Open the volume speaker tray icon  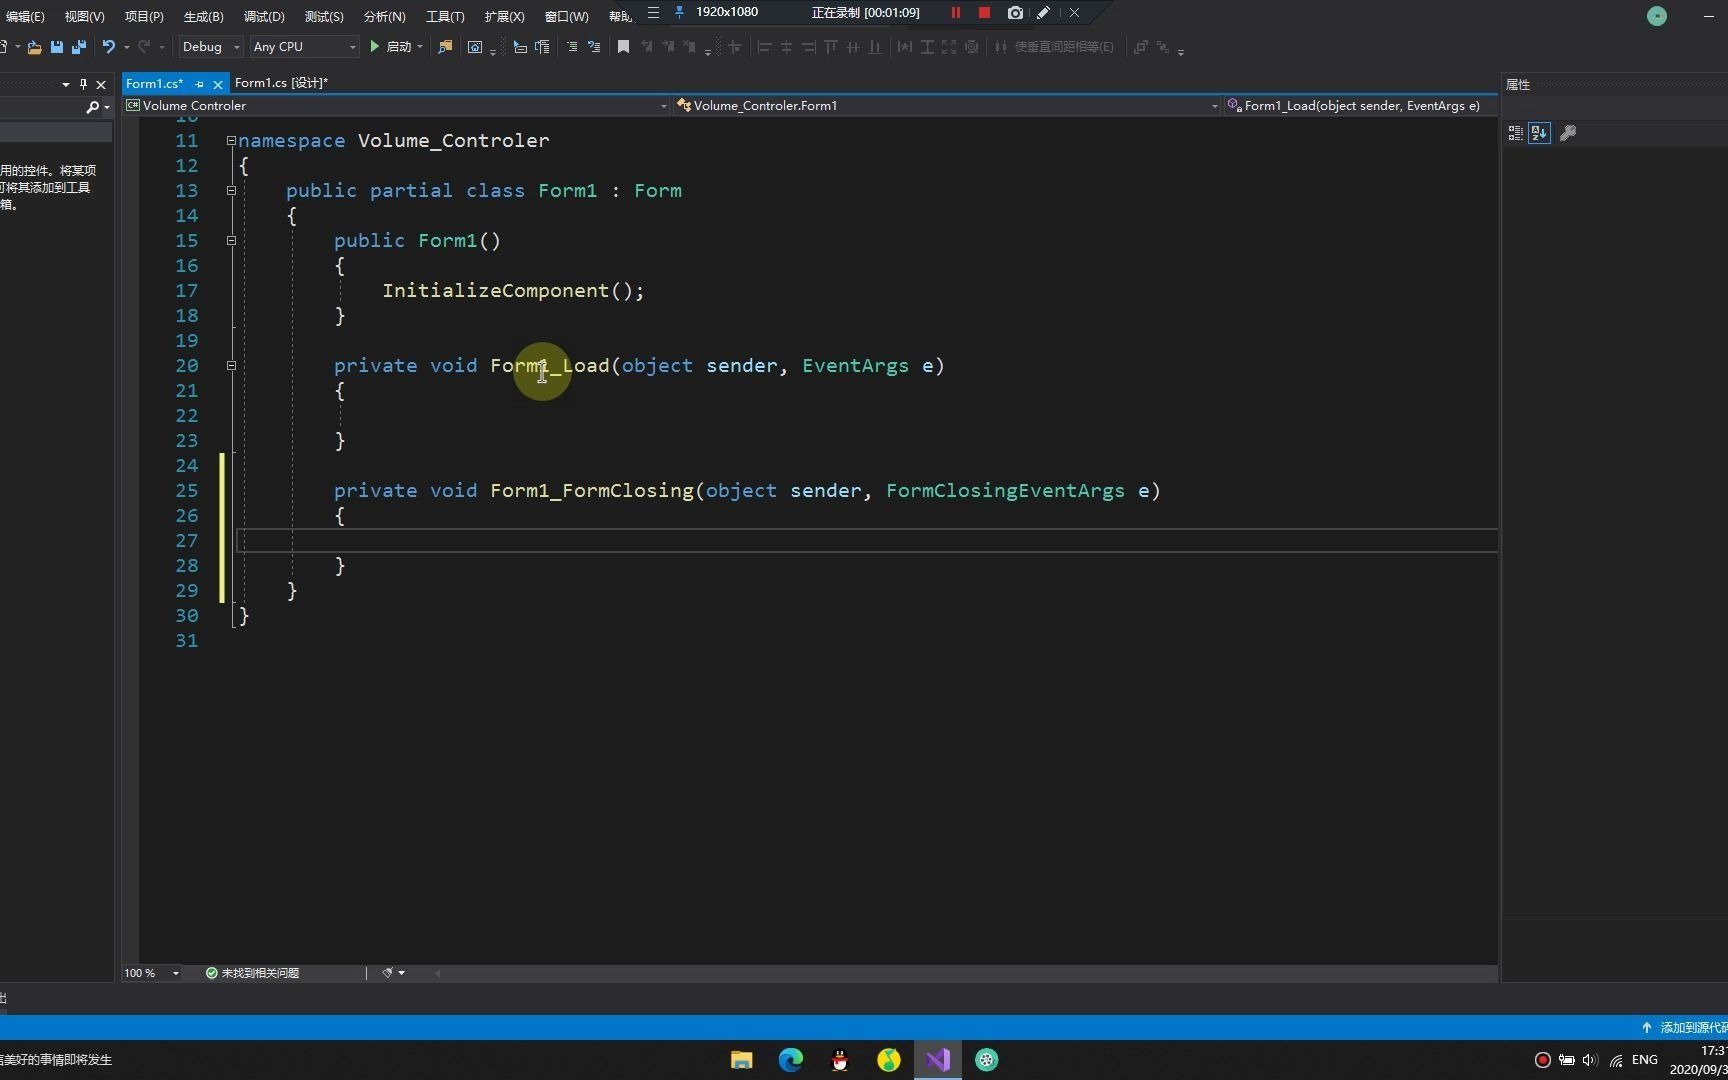(1590, 1060)
